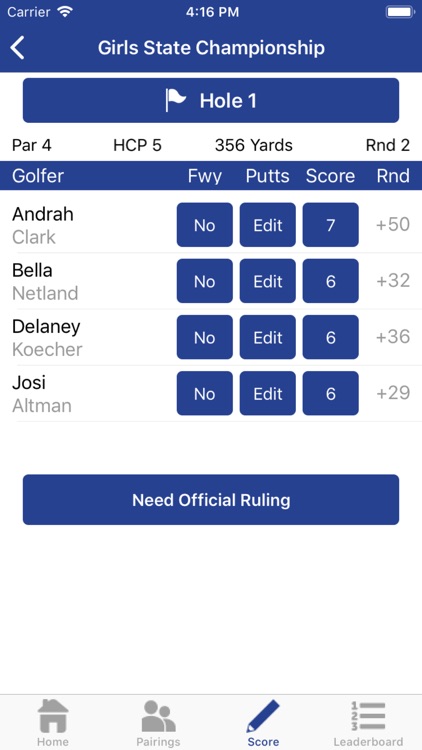Toggle fairway hit for Josi Altman
This screenshot has height=750, width=422.
(205, 394)
